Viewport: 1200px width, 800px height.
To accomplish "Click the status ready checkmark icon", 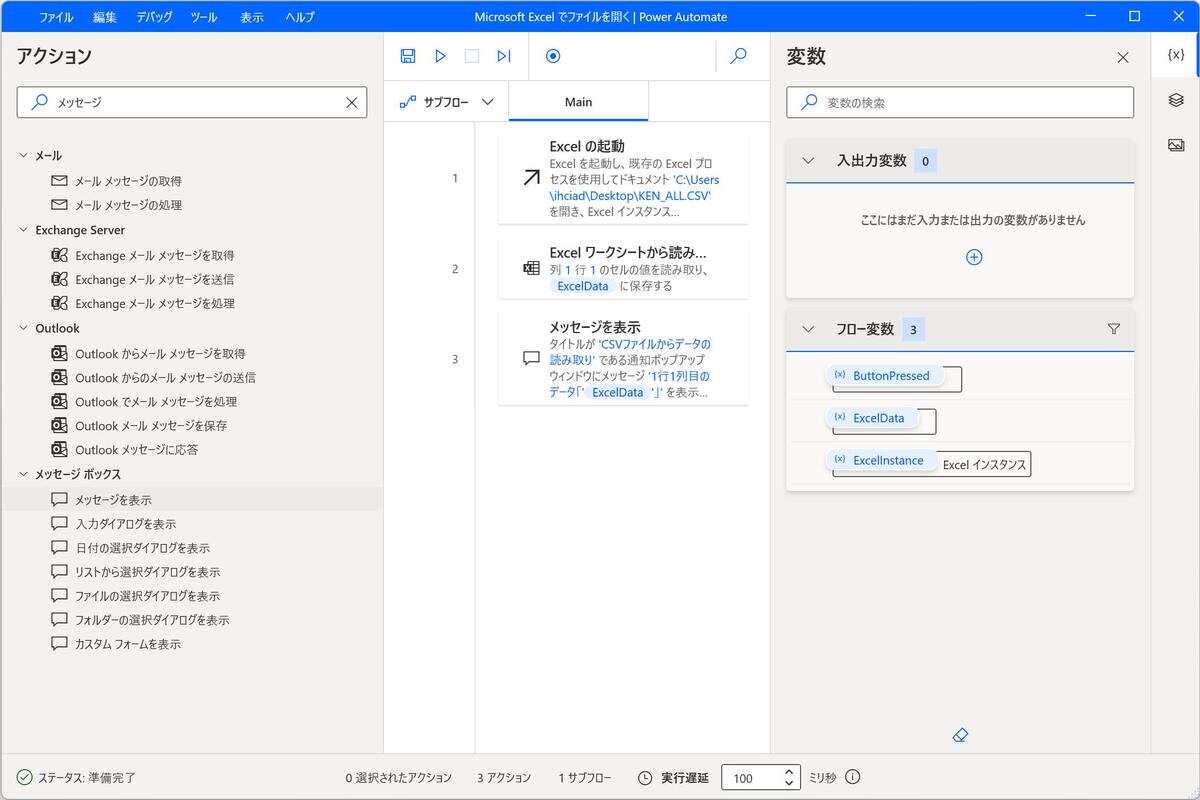I will tap(25, 777).
